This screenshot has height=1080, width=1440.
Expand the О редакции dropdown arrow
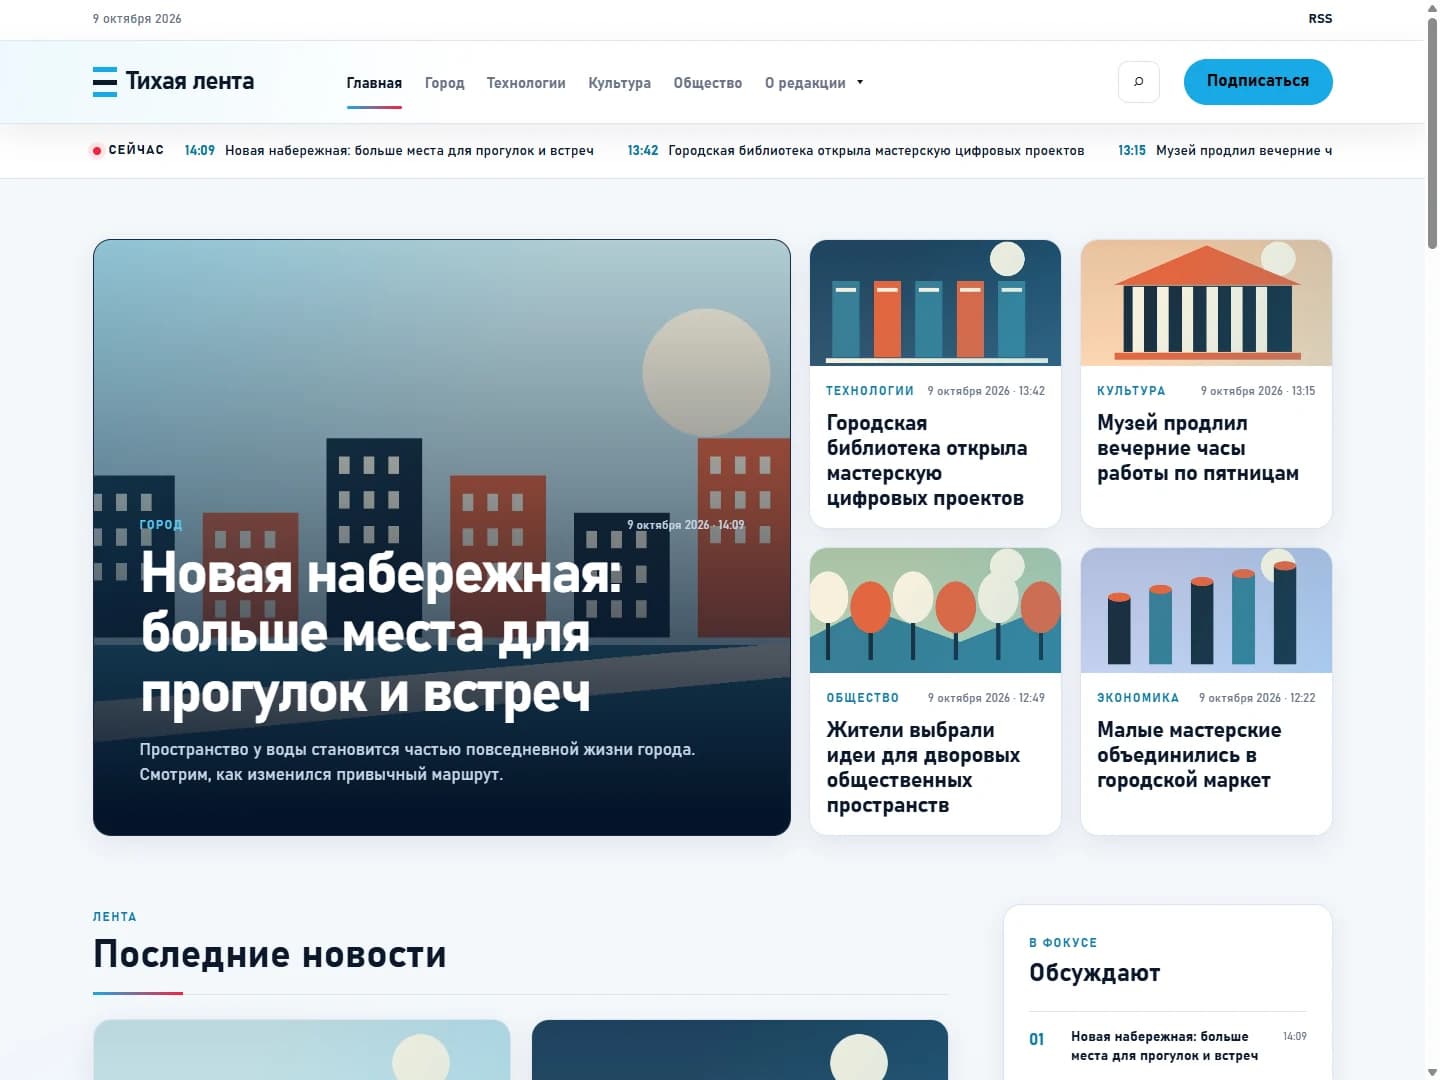[x=860, y=82]
